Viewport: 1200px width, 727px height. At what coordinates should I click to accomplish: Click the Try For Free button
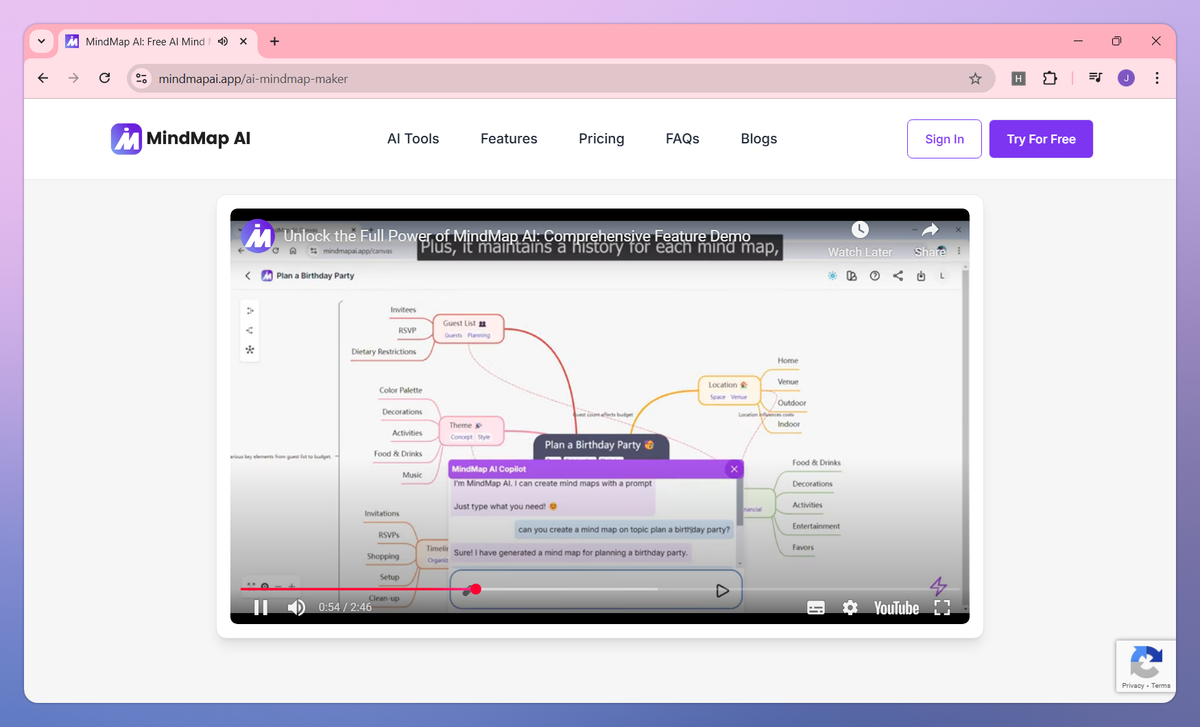1041,138
